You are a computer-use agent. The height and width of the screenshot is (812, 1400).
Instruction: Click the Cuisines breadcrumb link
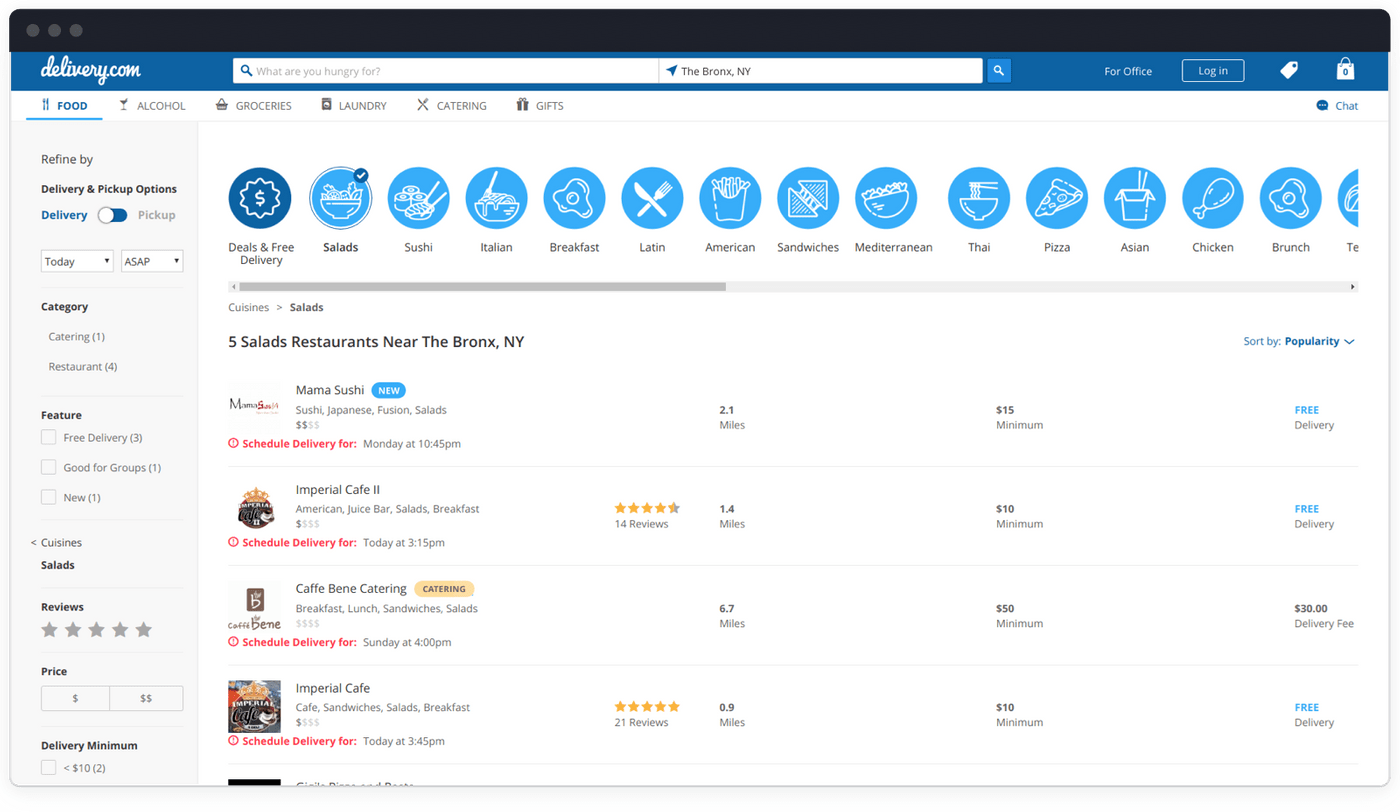pos(248,307)
